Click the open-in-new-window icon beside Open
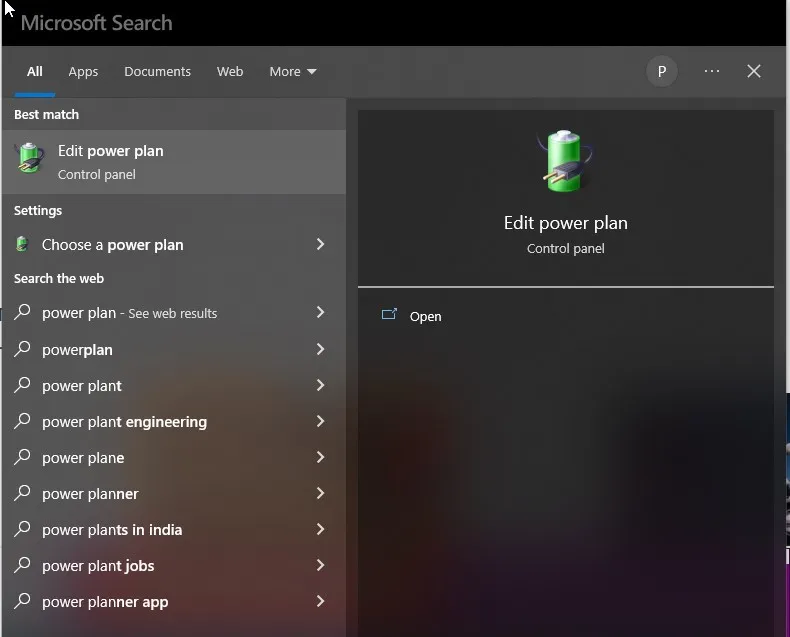 click(389, 314)
